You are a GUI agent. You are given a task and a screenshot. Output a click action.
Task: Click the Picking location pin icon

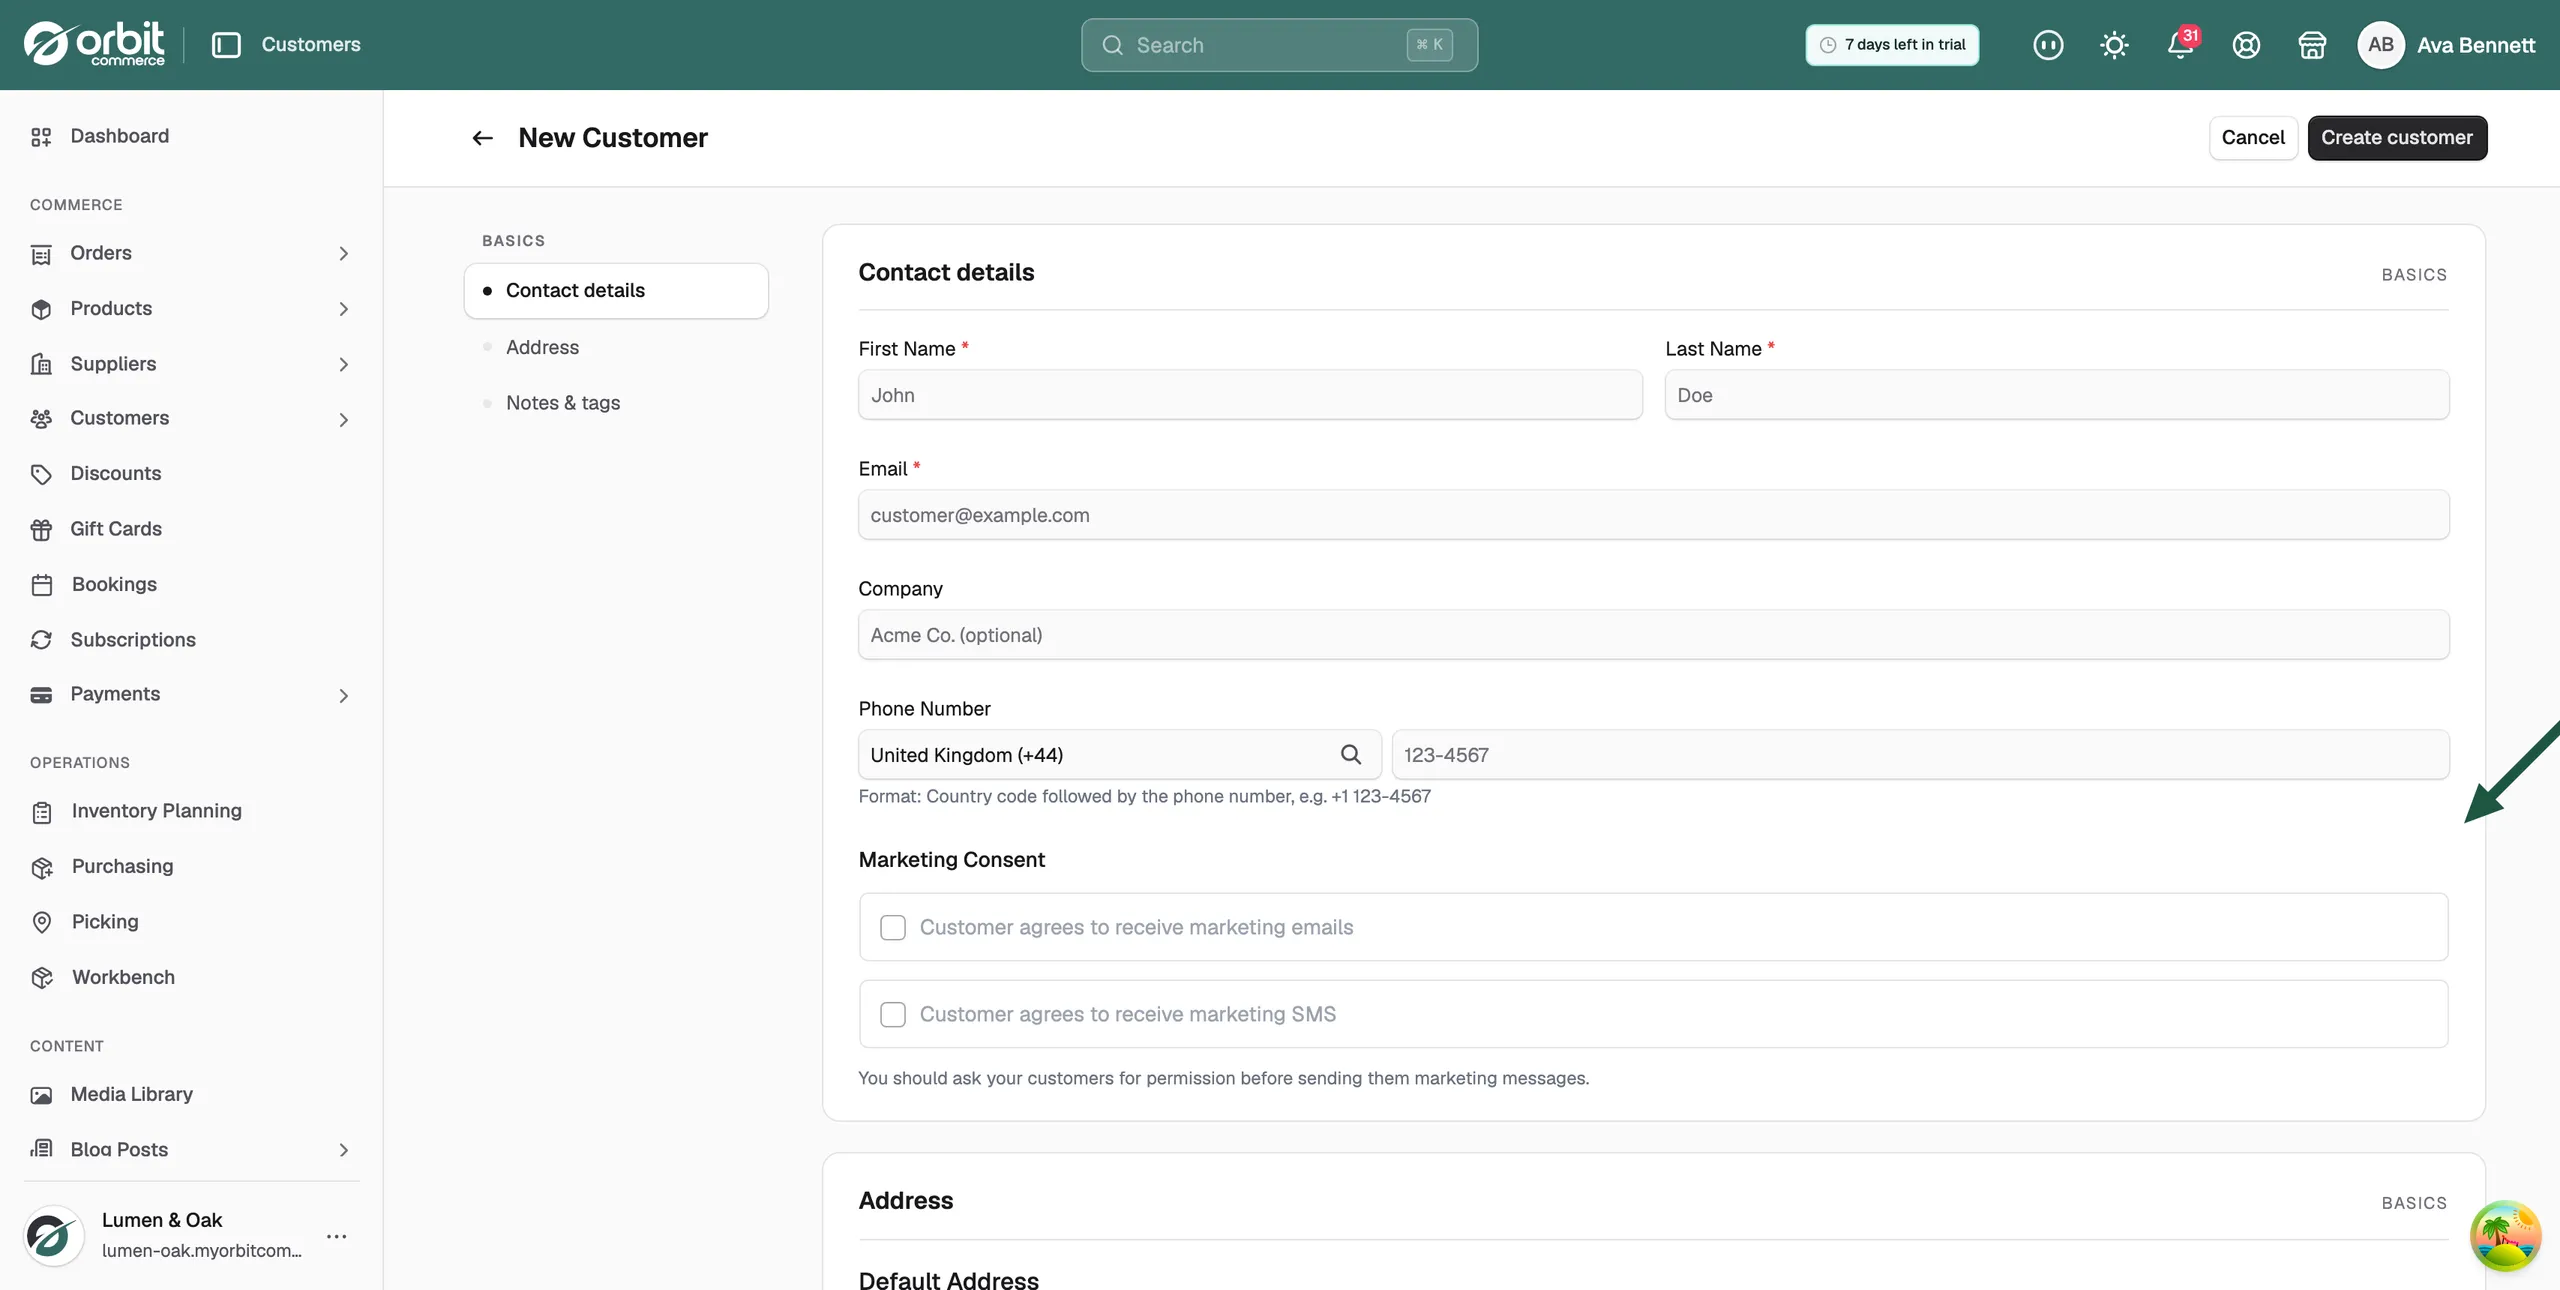click(x=41, y=922)
